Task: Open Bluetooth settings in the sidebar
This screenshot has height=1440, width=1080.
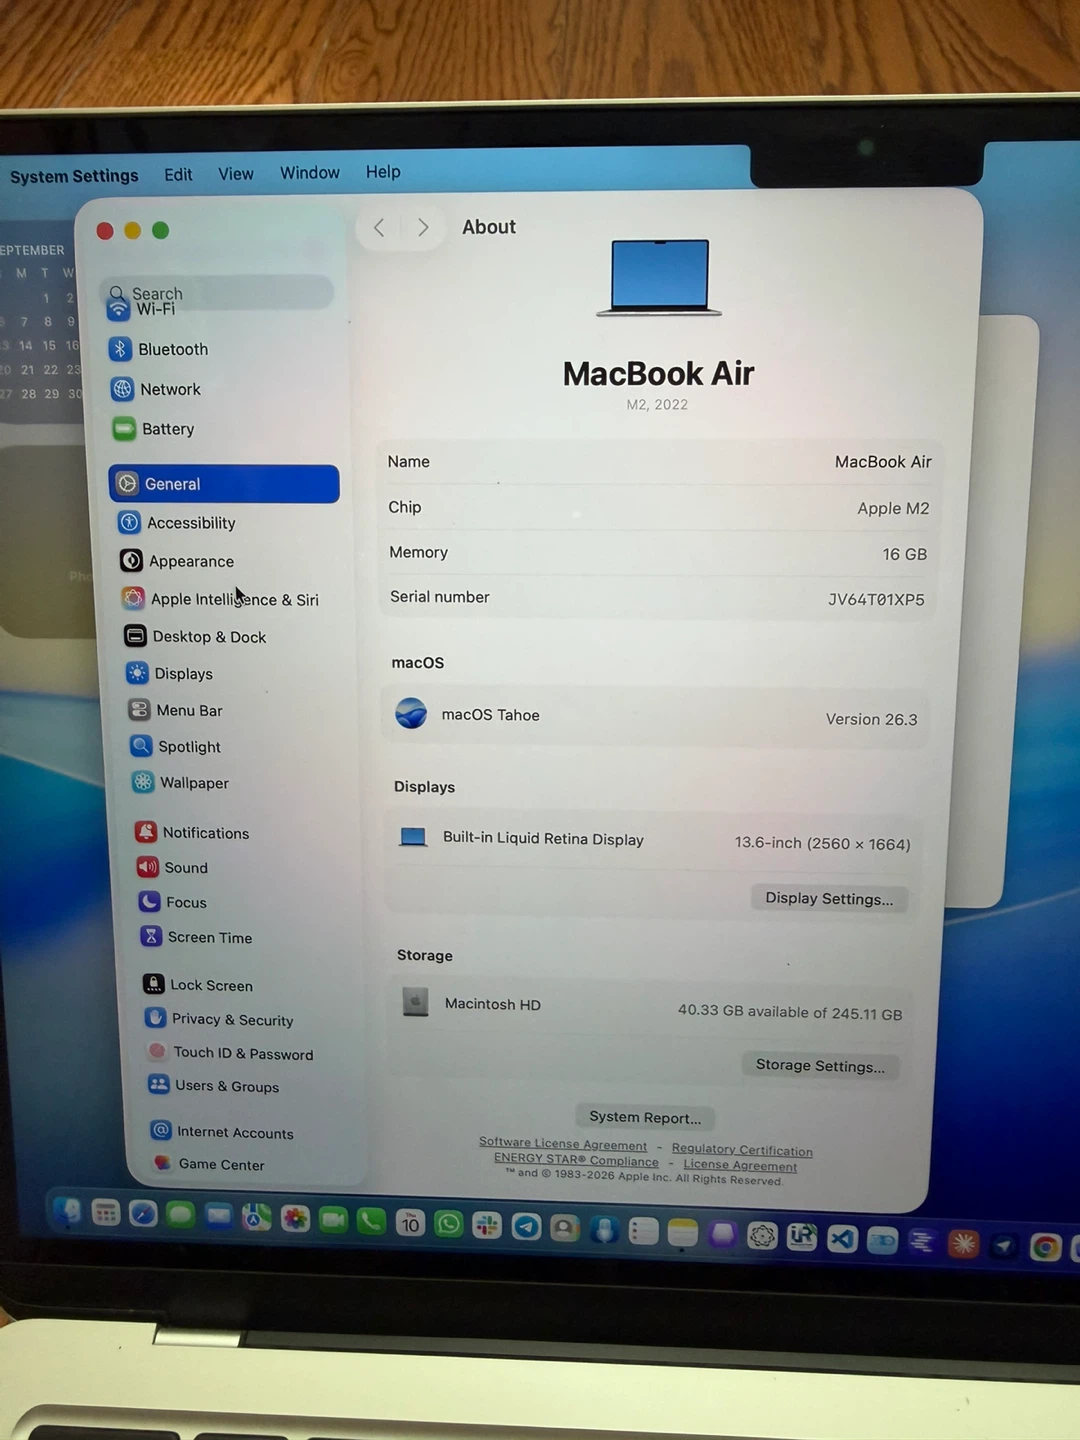Action: 160,349
